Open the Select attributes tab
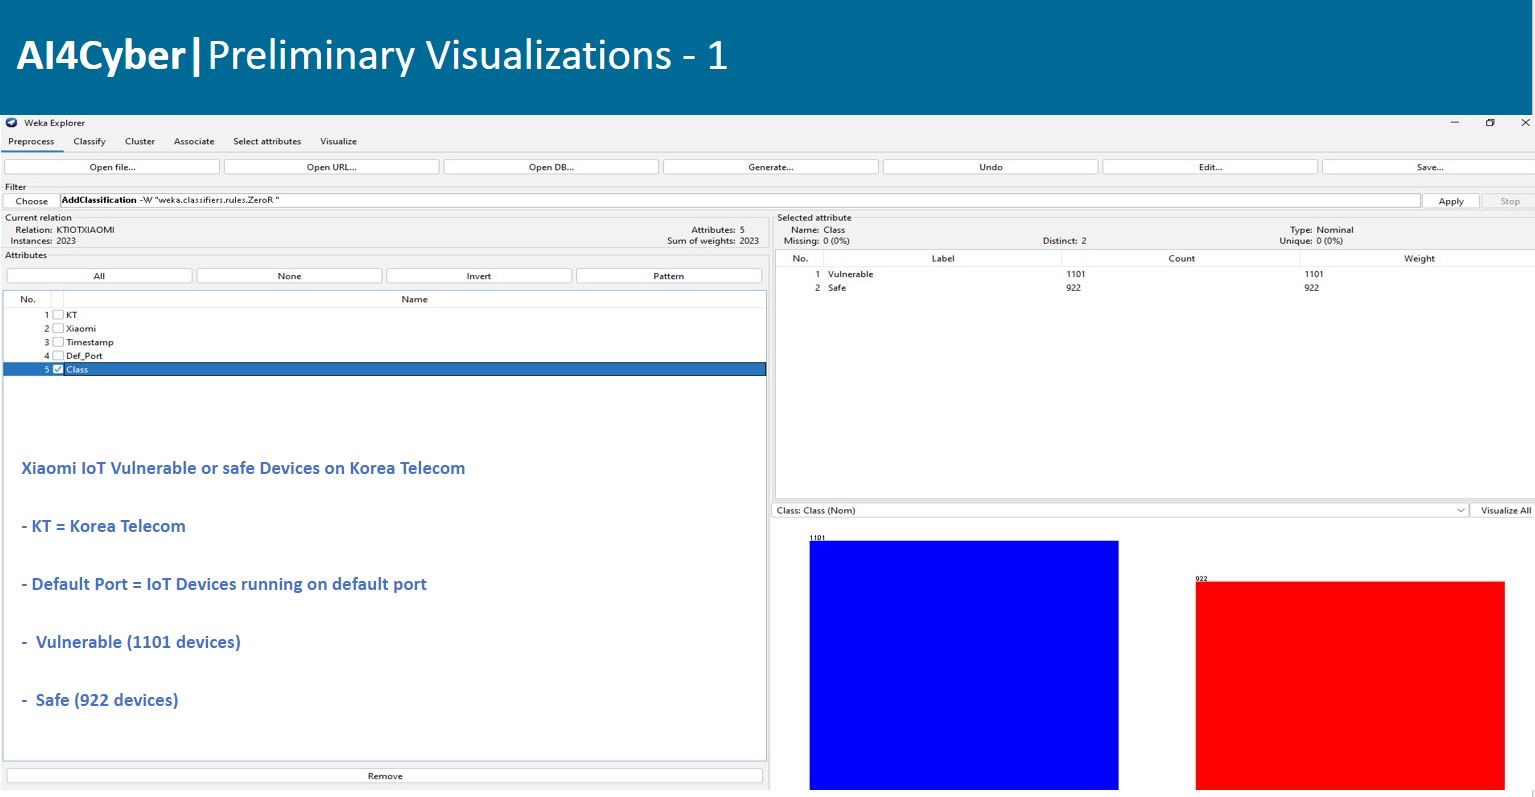Viewport: 1535px width, 797px height. (267, 141)
